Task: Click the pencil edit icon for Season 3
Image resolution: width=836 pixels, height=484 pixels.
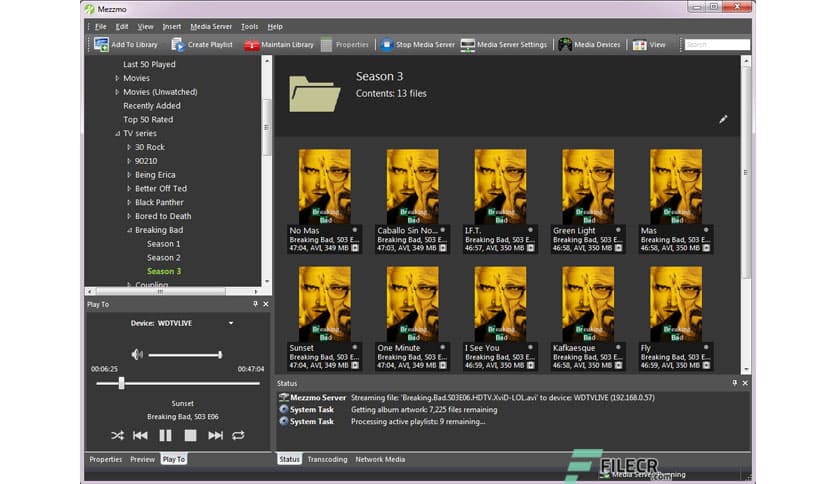Action: click(723, 119)
